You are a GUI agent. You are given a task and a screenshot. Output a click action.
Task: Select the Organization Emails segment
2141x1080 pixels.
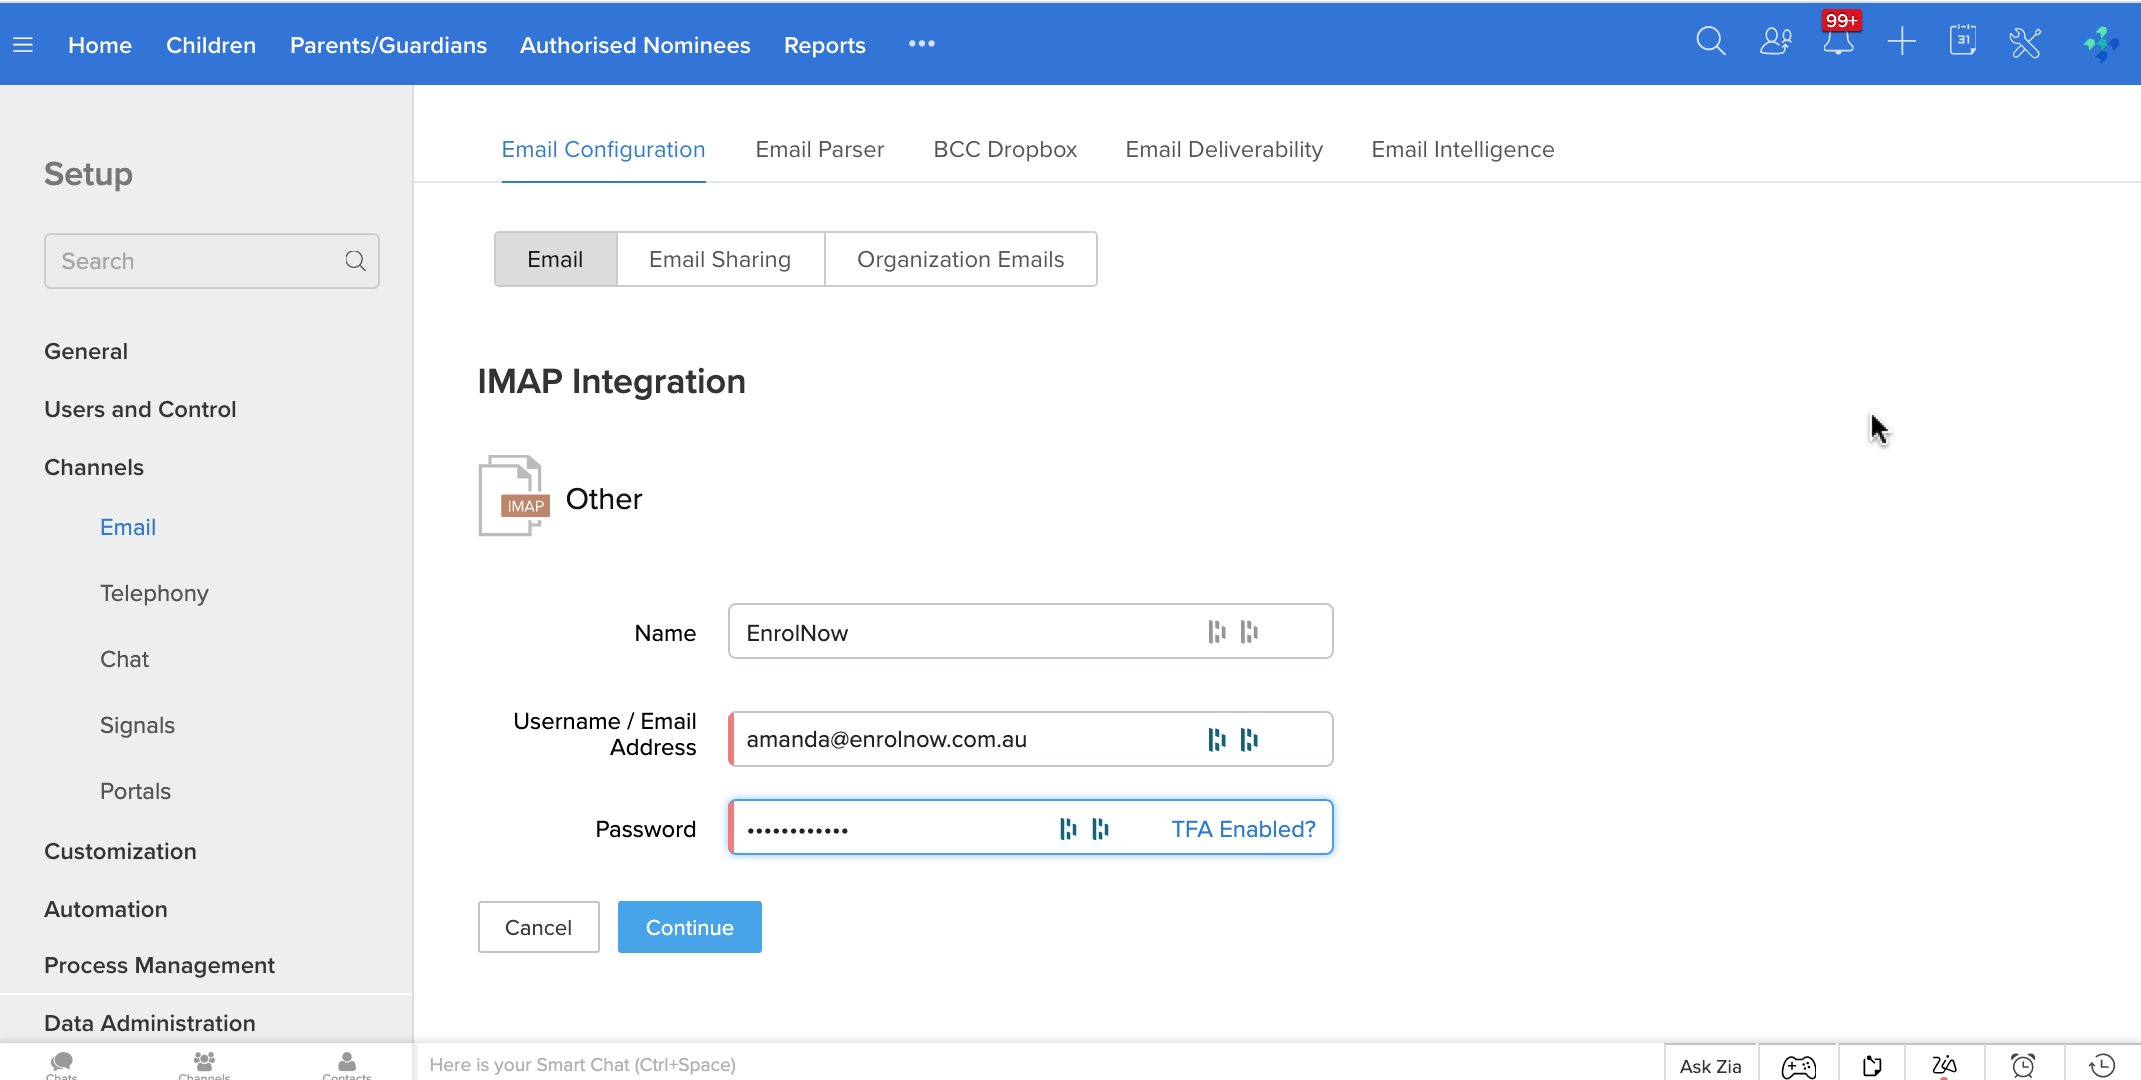(x=960, y=259)
